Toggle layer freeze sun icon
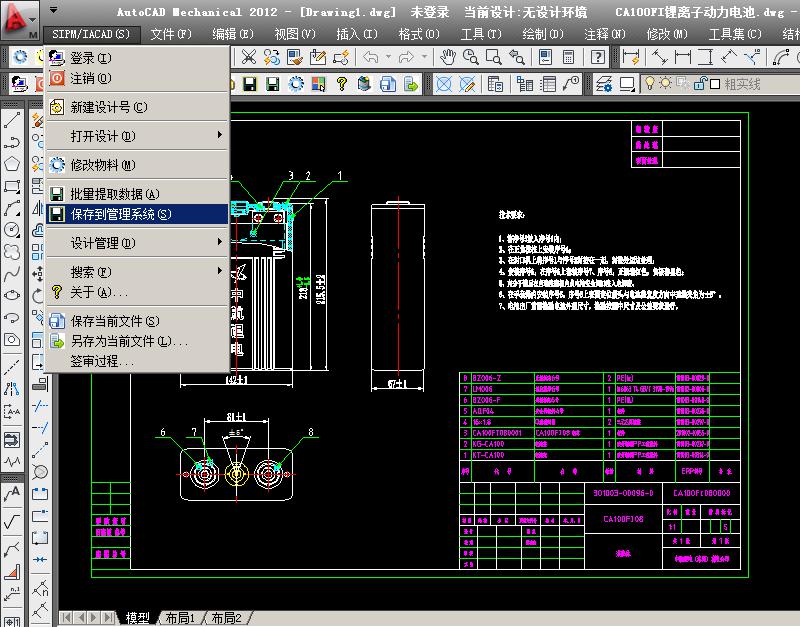This screenshot has width=800, height=627. [x=665, y=83]
